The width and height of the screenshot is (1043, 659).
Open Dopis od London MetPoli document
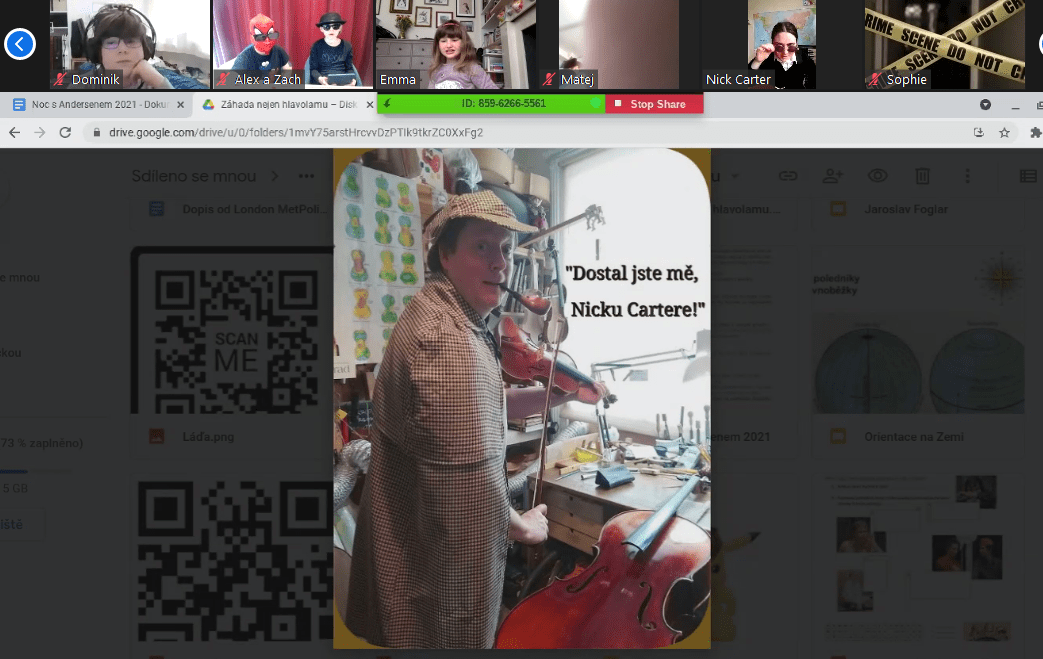point(254,209)
